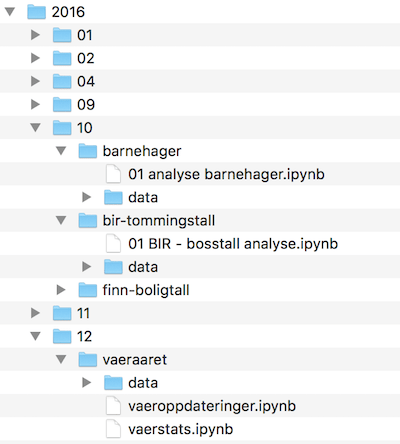Click data folder icon under bir-tommingstall
Screen dimensions: 400x444
(113, 267)
